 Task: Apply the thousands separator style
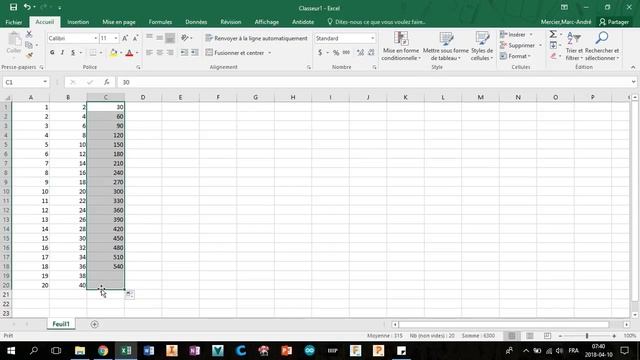click(x=346, y=53)
